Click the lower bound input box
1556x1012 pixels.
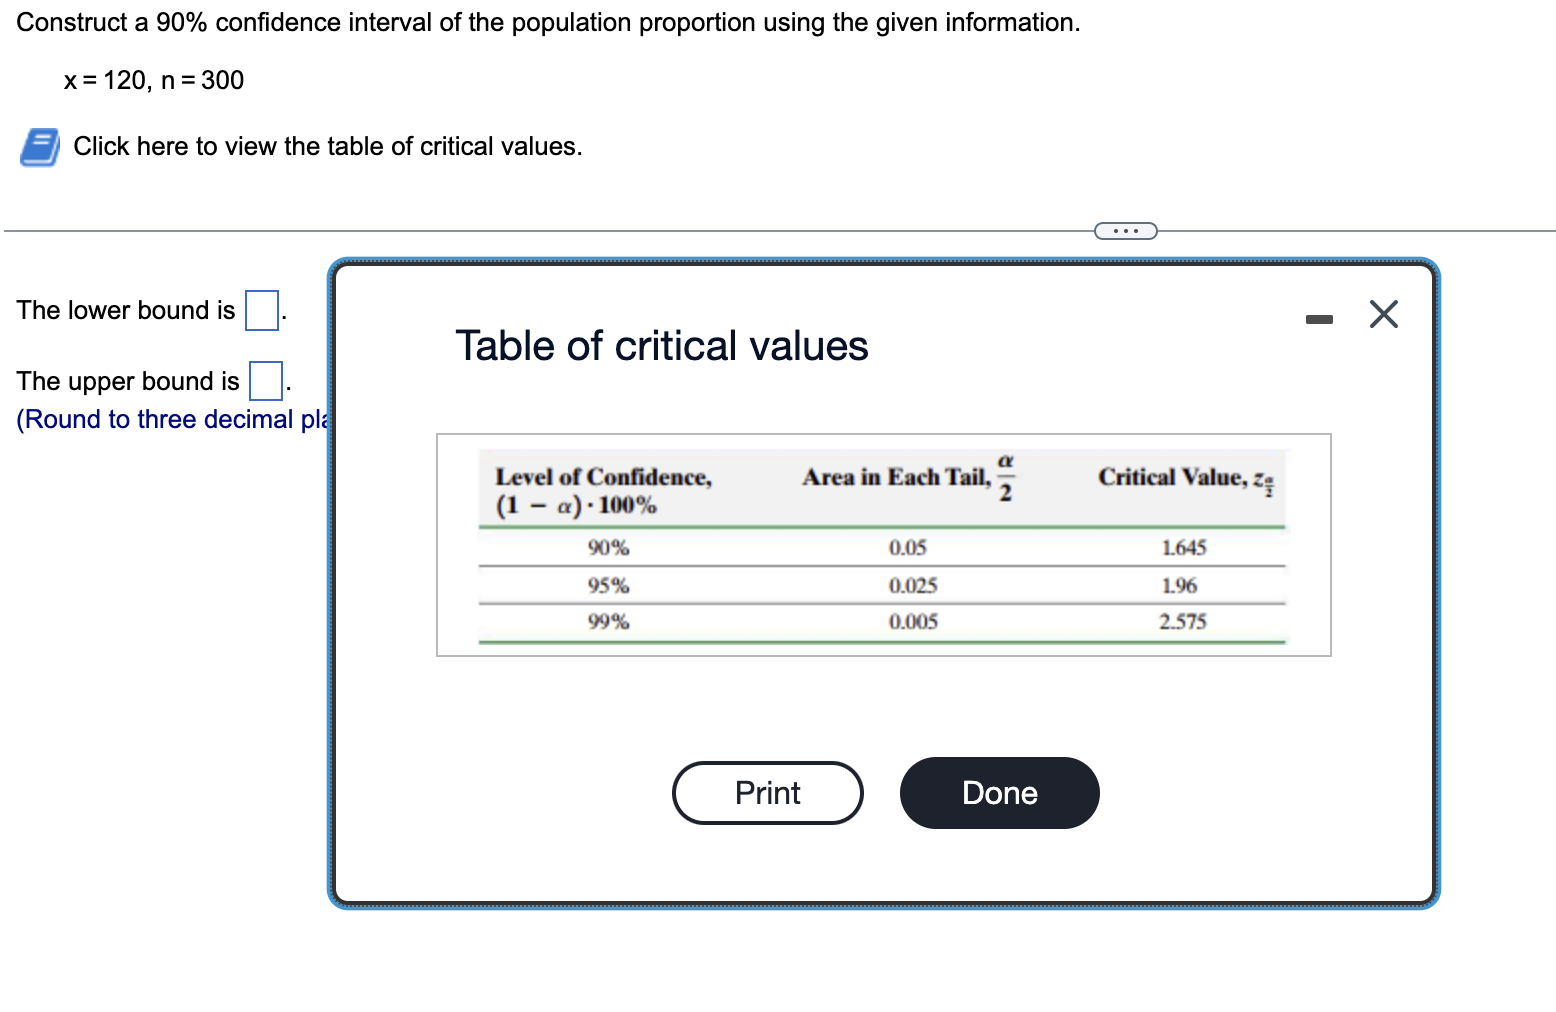260,311
